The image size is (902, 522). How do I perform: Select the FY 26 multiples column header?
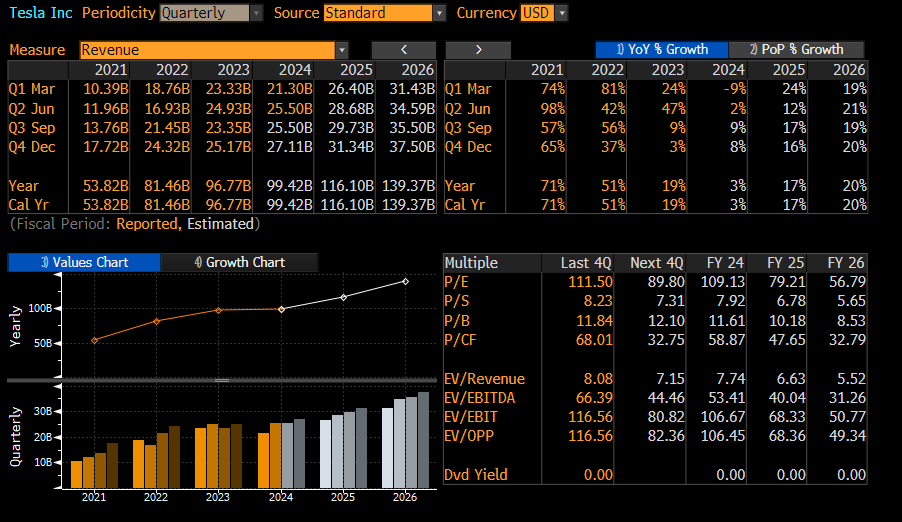[846, 263]
